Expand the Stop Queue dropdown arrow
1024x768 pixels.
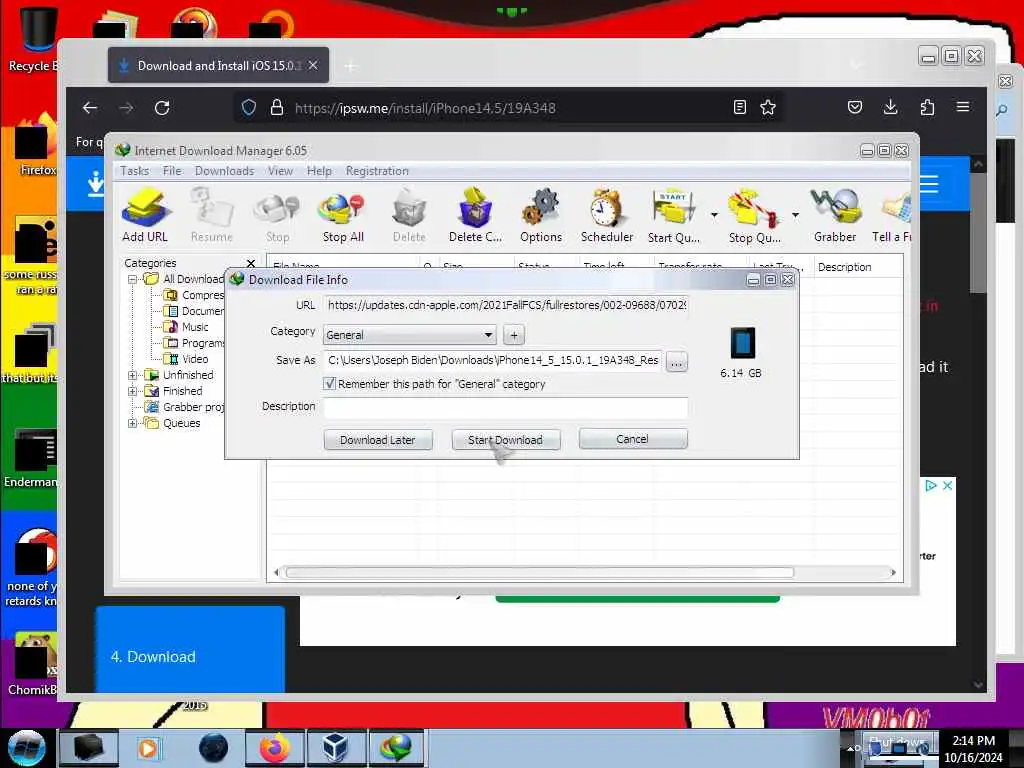click(795, 215)
